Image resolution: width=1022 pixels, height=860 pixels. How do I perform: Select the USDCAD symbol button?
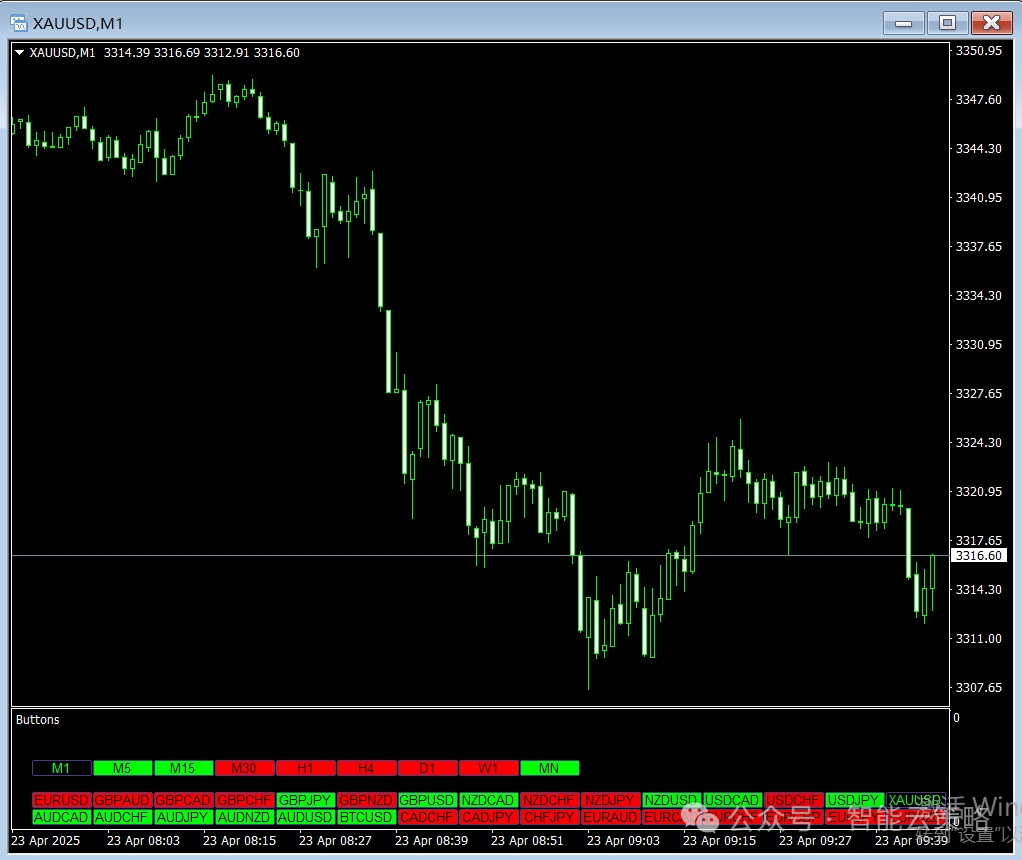[733, 800]
